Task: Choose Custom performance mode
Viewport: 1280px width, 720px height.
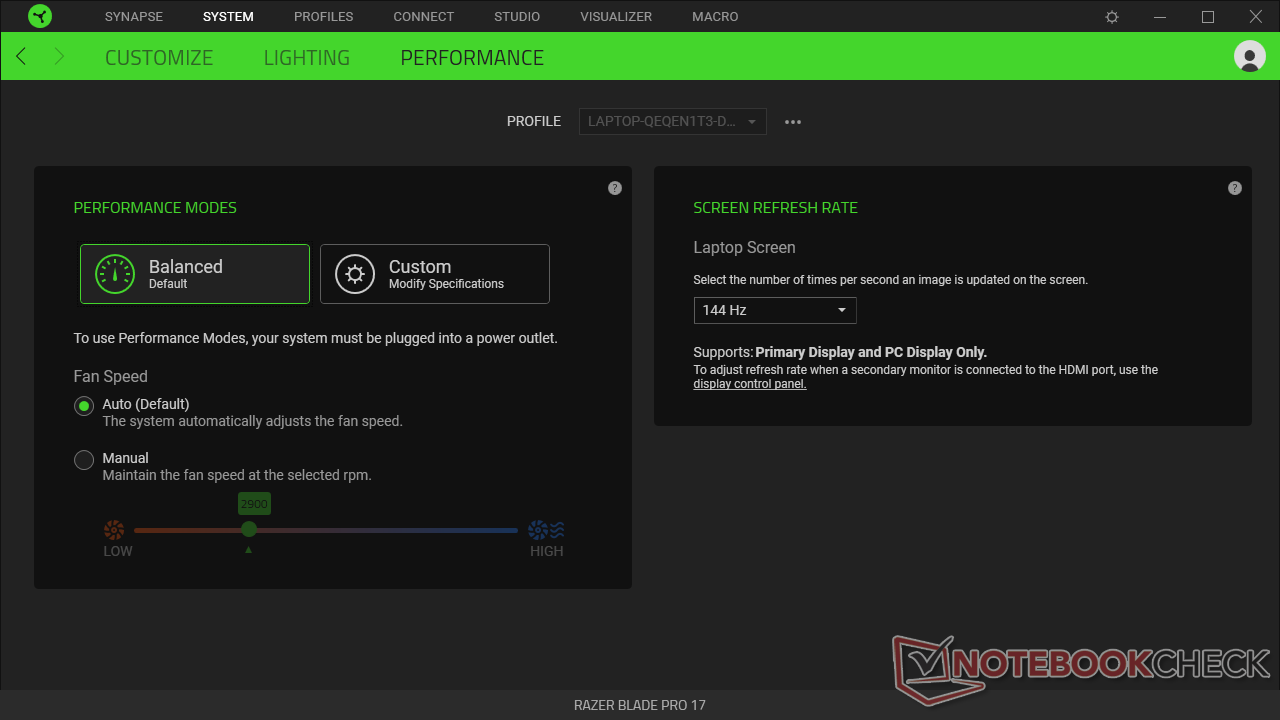Action: click(x=435, y=274)
